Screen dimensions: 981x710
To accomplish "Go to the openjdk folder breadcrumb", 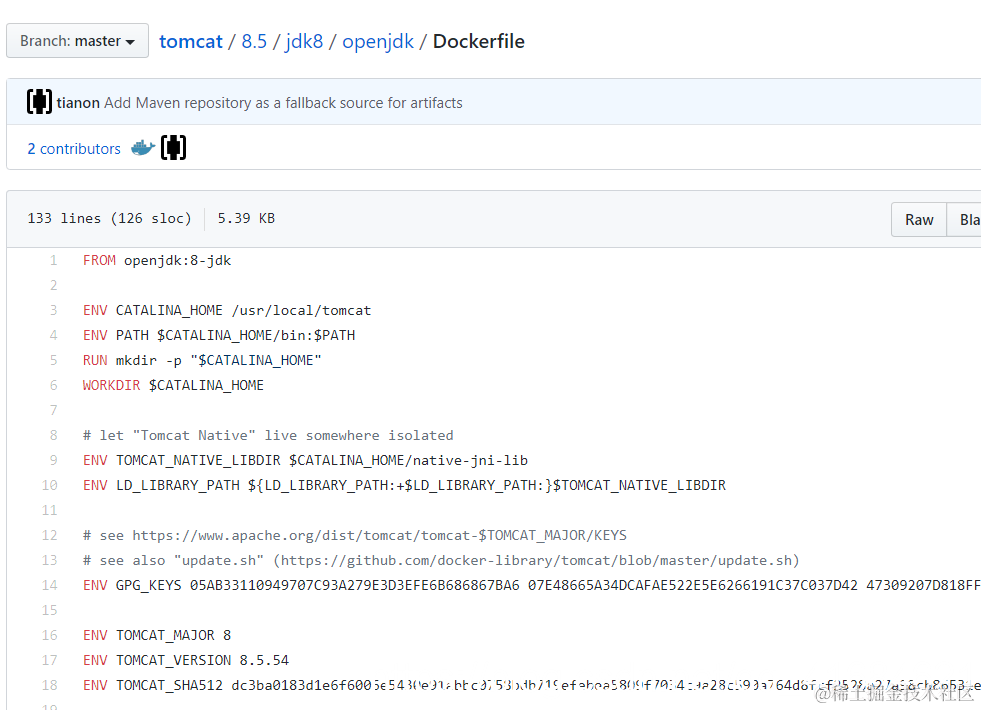I will 378,41.
